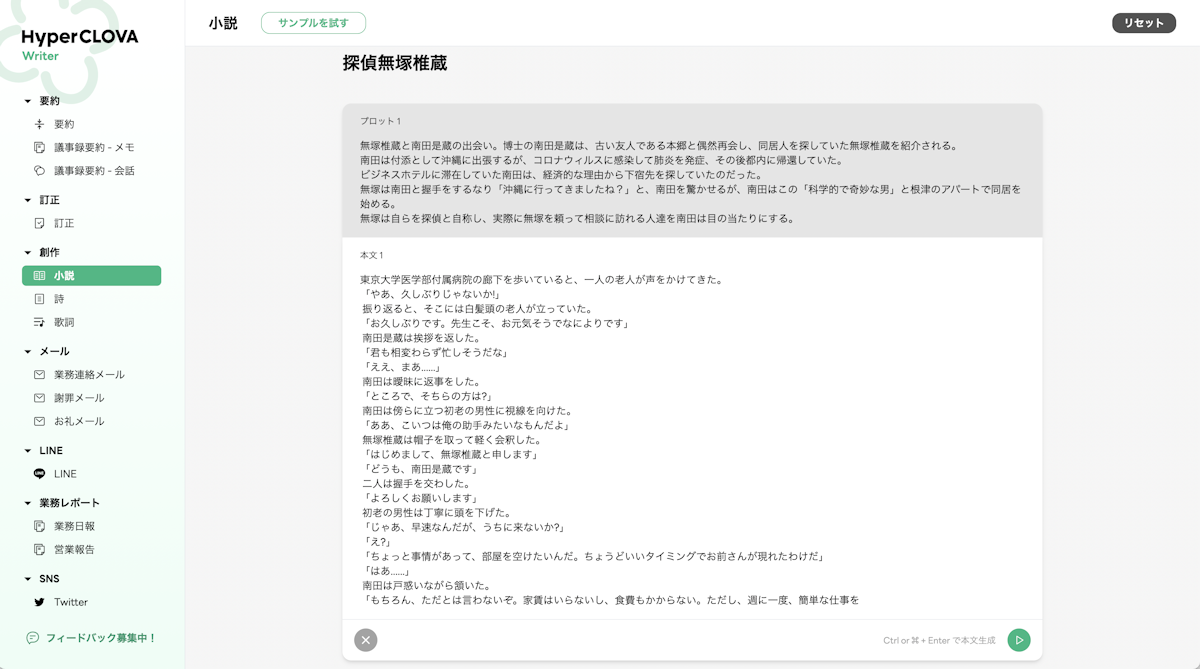1200x669 pixels.
Task: Collapse the 創作 section
Action: click(28, 253)
